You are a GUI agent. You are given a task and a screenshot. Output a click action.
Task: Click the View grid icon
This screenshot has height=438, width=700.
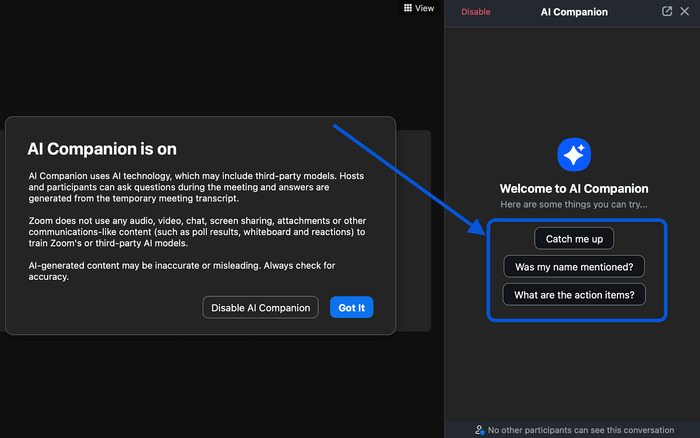coord(408,8)
